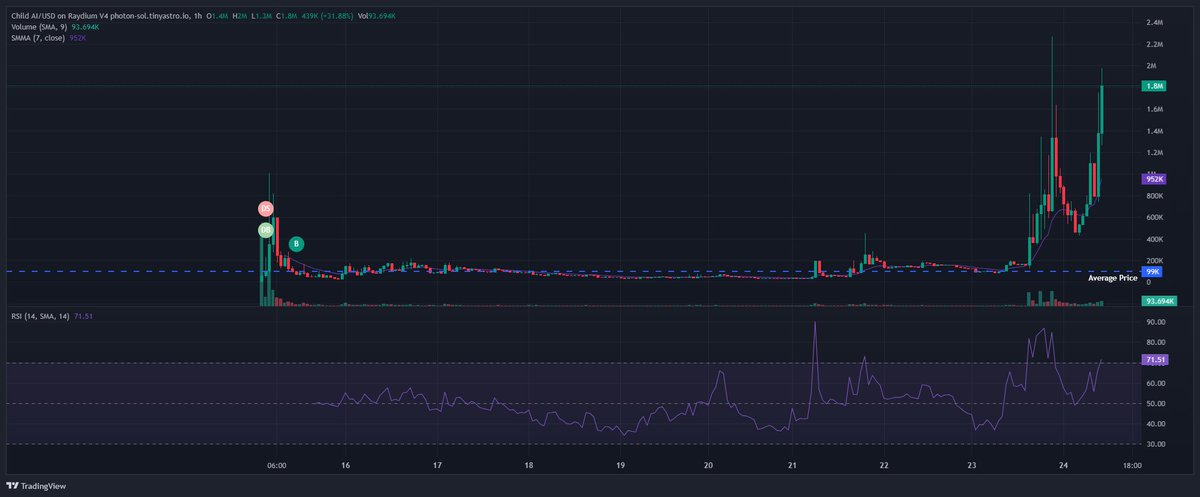Click the 18:00 time axis label

tap(1131, 466)
